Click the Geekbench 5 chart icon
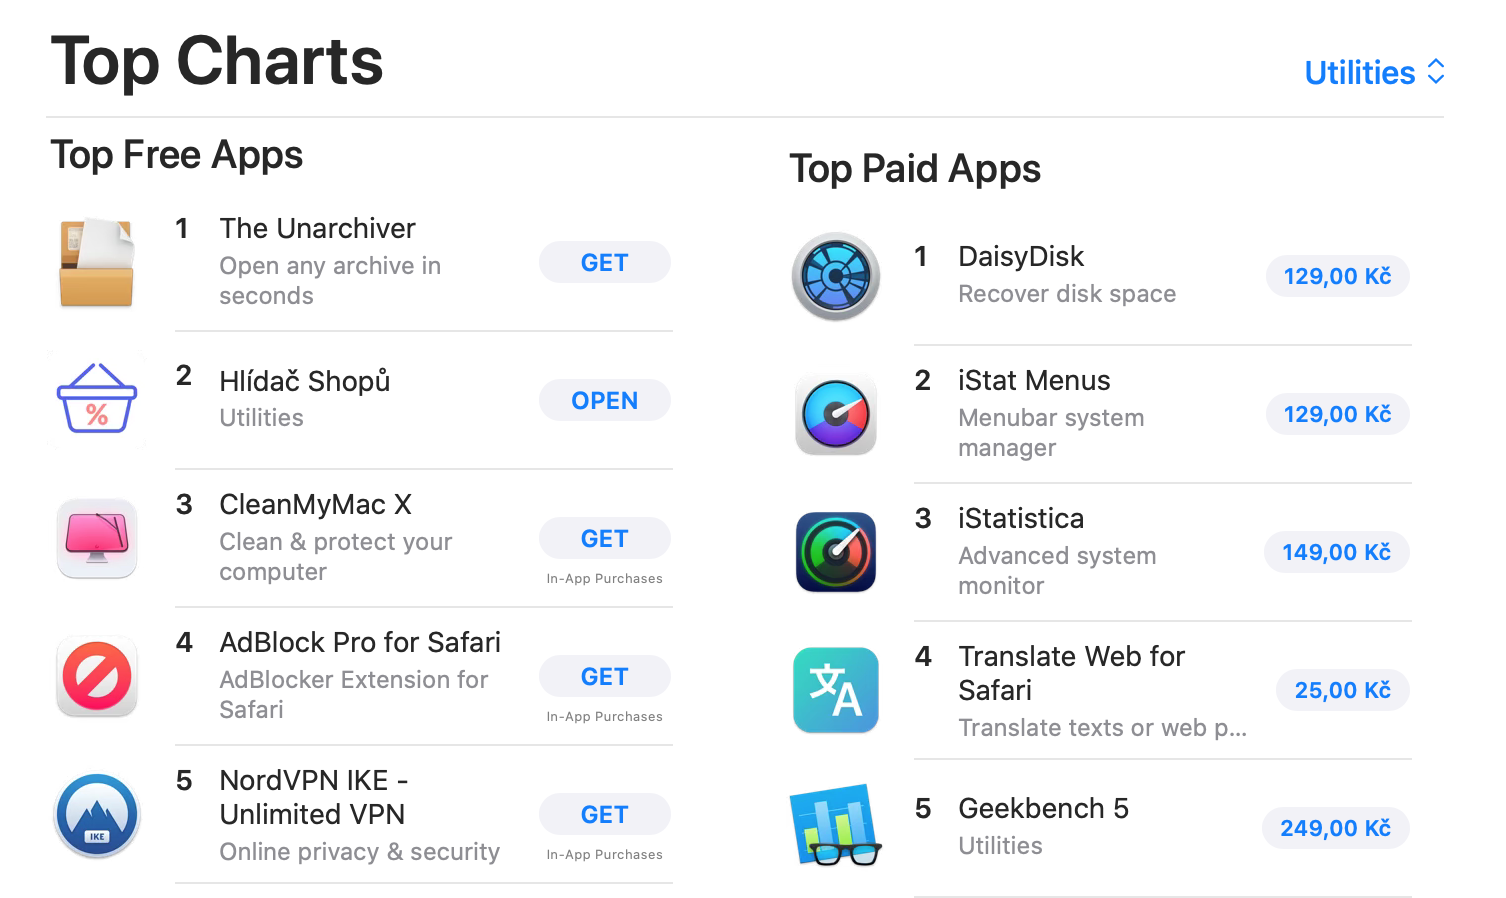The image size is (1506, 898). 835,828
